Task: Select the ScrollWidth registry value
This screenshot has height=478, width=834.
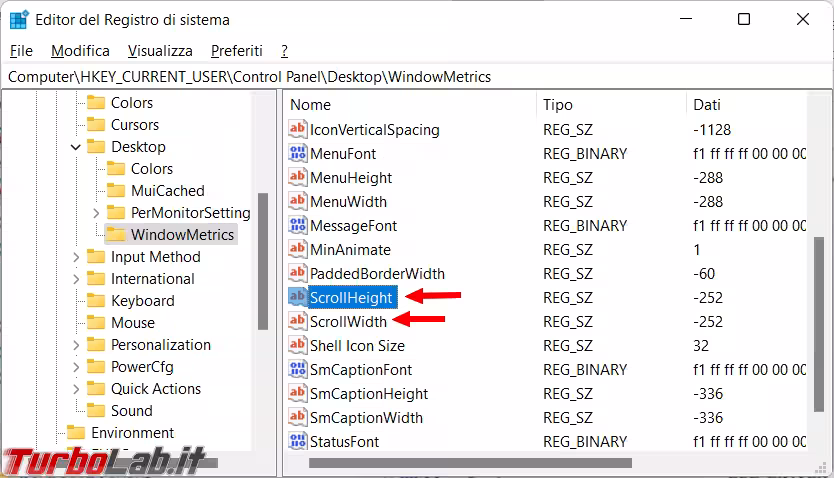Action: pos(348,322)
